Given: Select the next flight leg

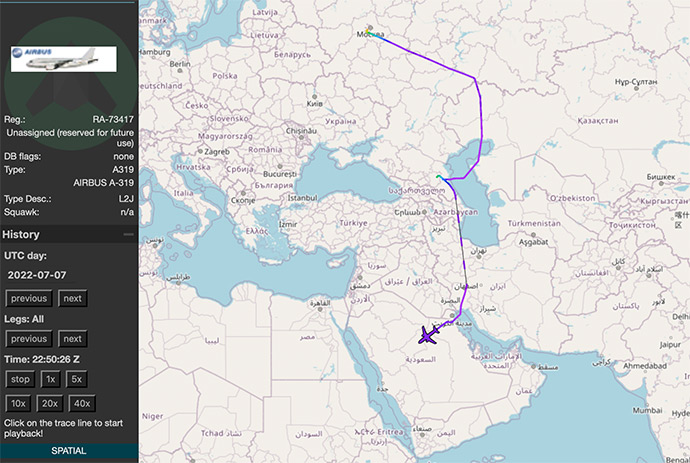Looking at the screenshot, I should [72, 339].
